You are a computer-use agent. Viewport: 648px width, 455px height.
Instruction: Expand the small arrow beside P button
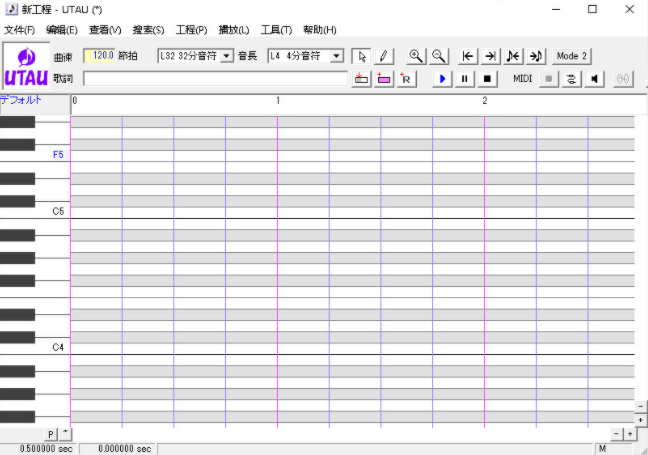pyautogui.click(x=65, y=433)
